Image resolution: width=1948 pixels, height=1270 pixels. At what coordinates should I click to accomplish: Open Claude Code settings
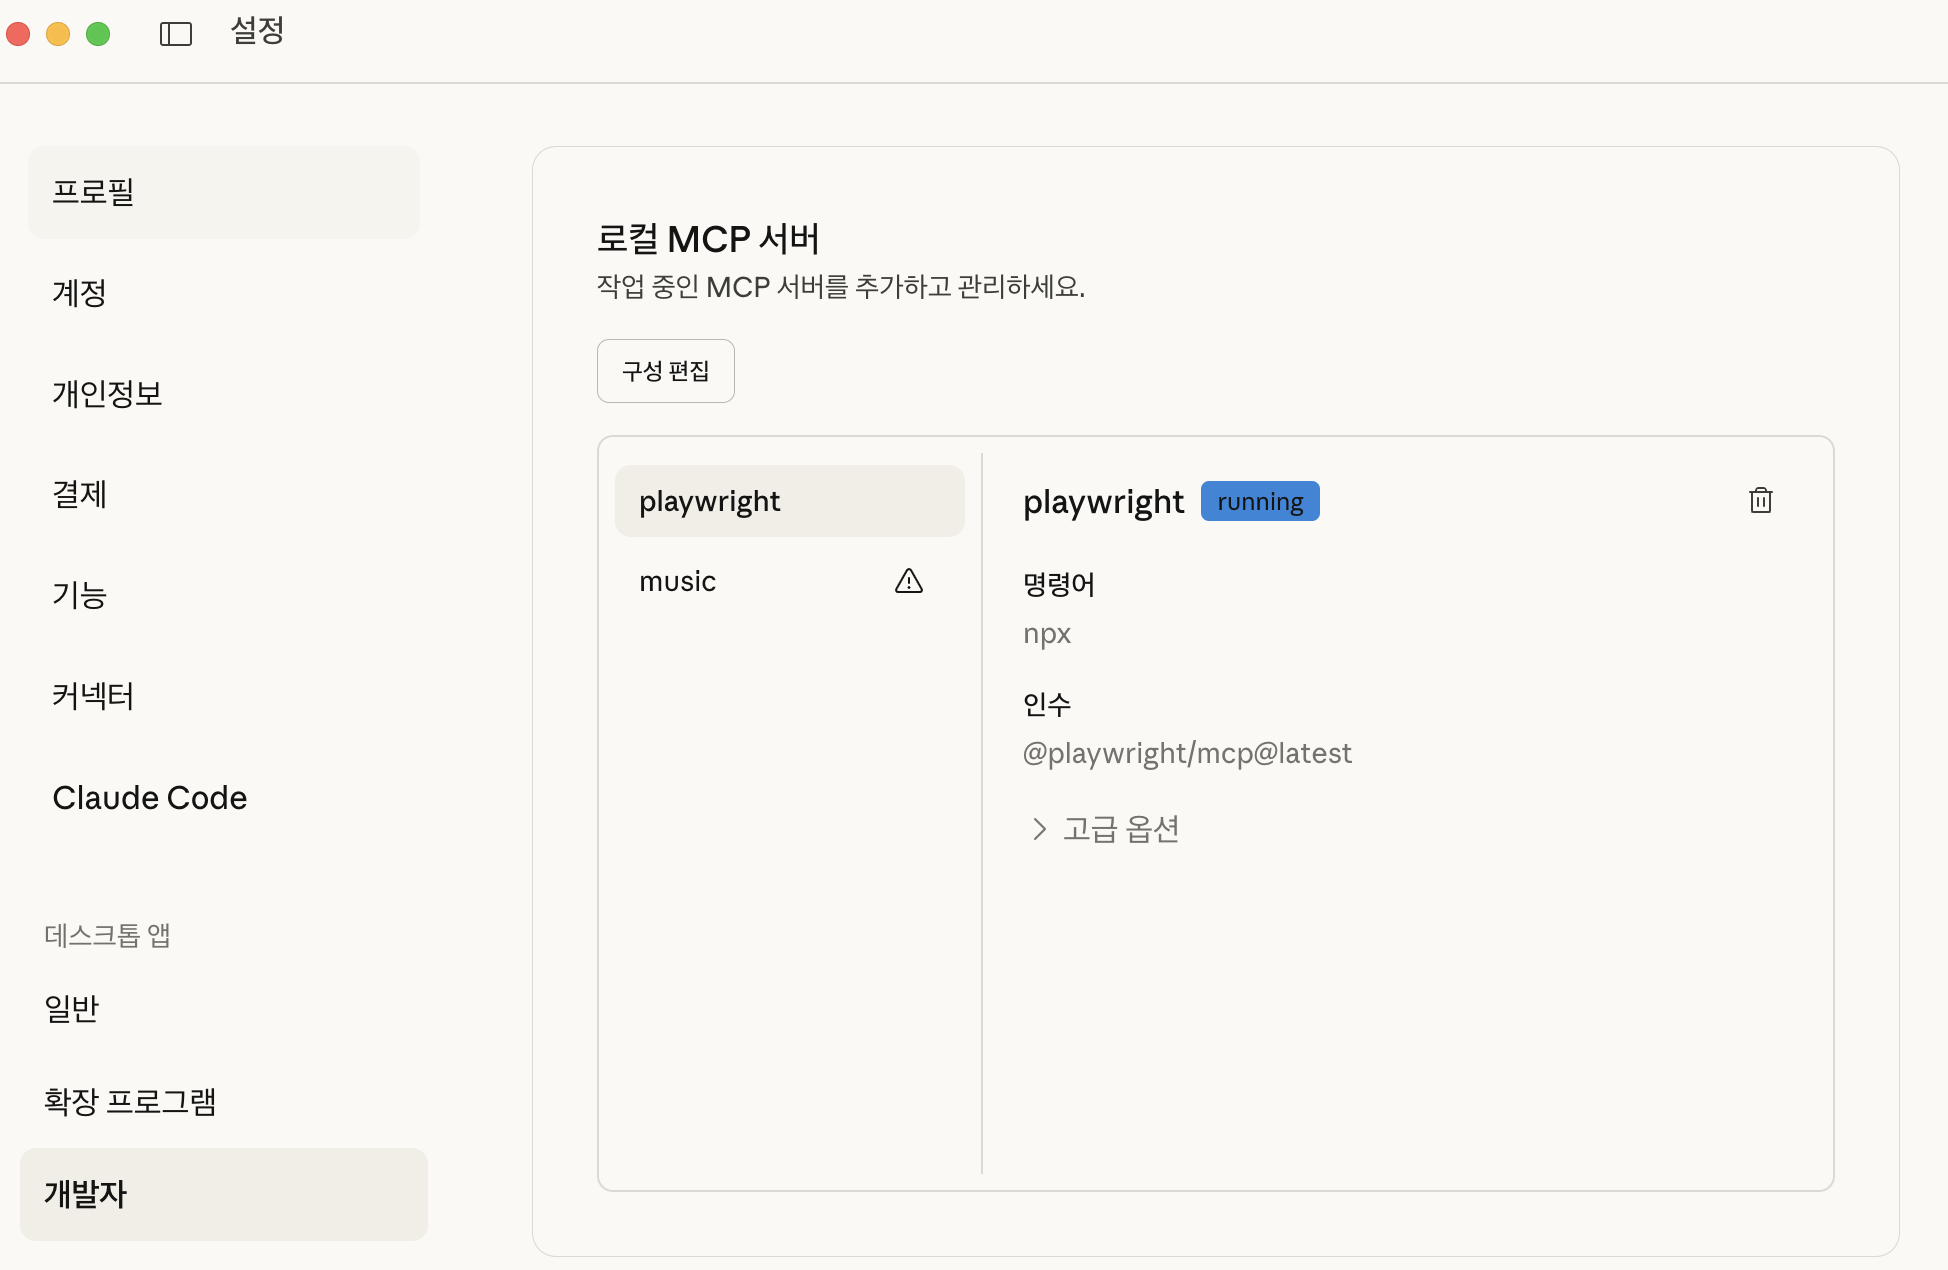point(224,798)
